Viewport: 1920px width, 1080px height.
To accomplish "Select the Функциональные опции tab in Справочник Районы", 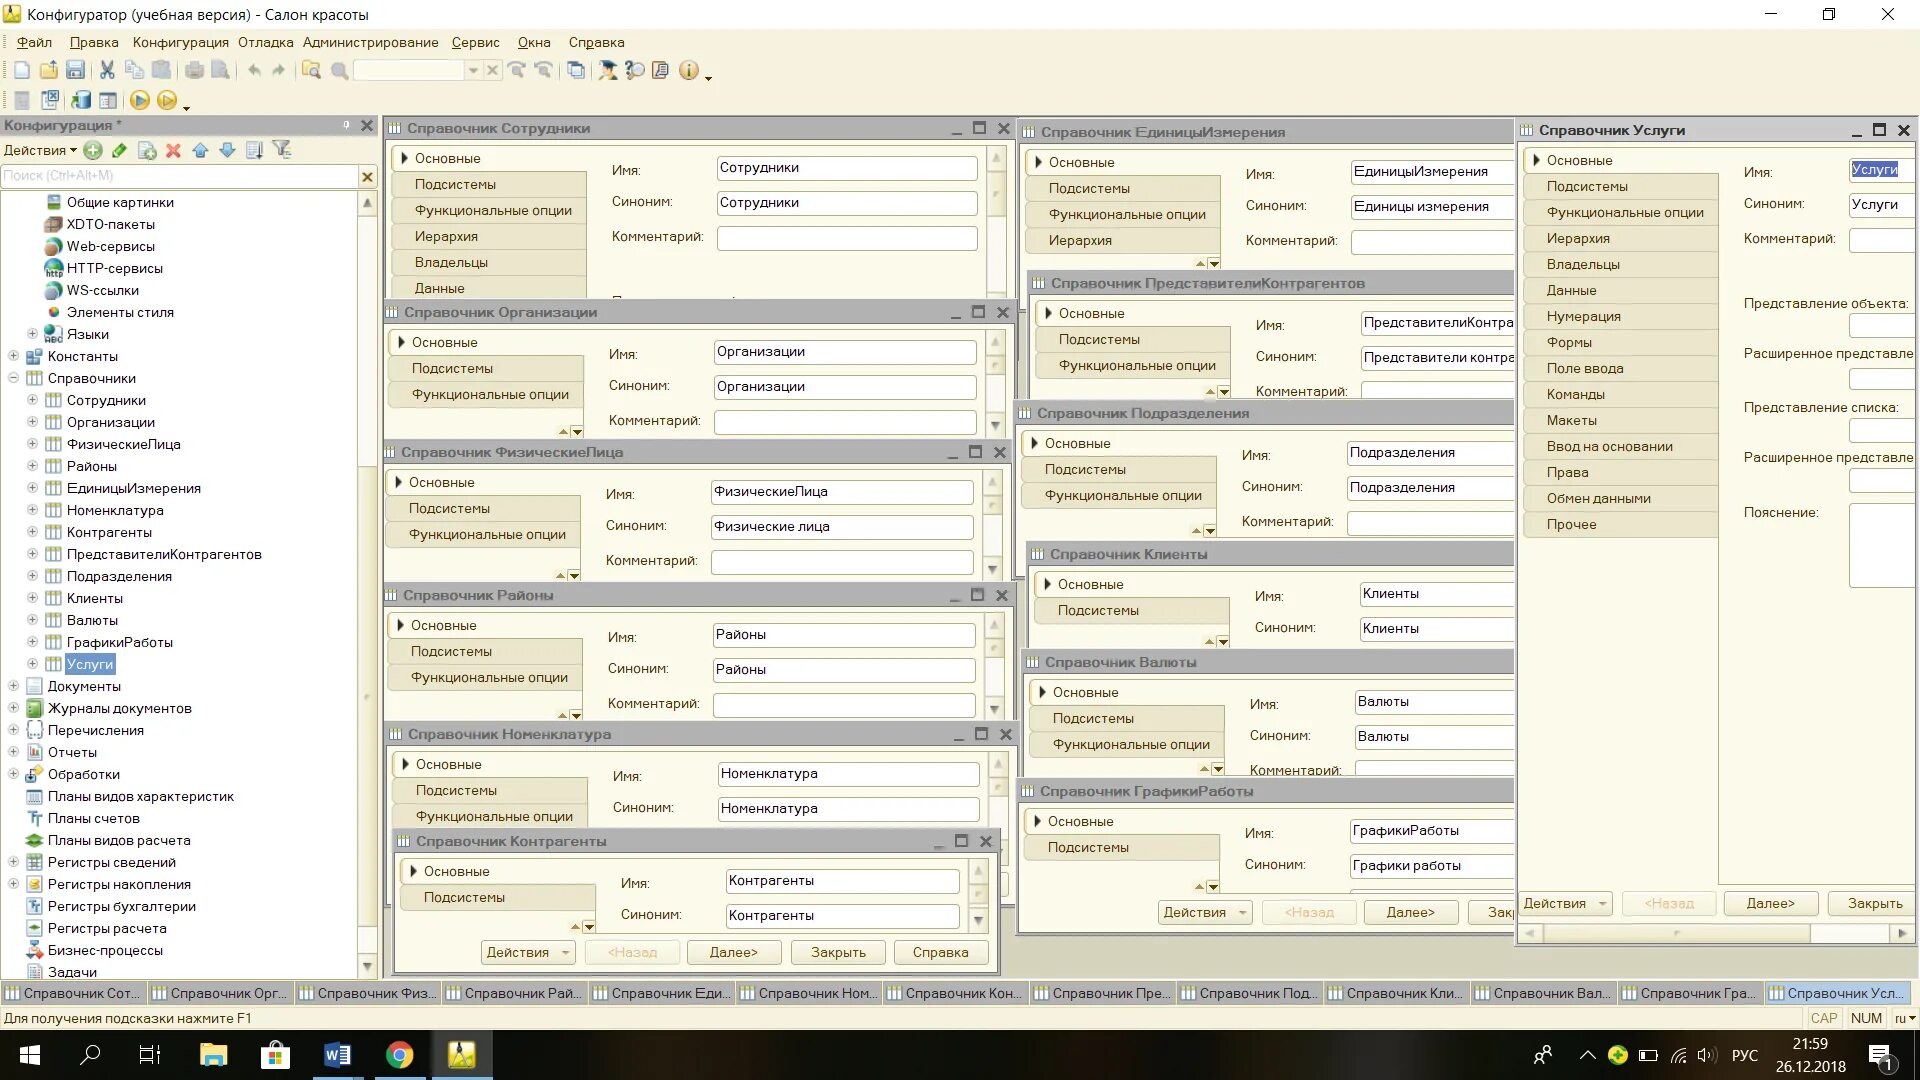I will (489, 676).
